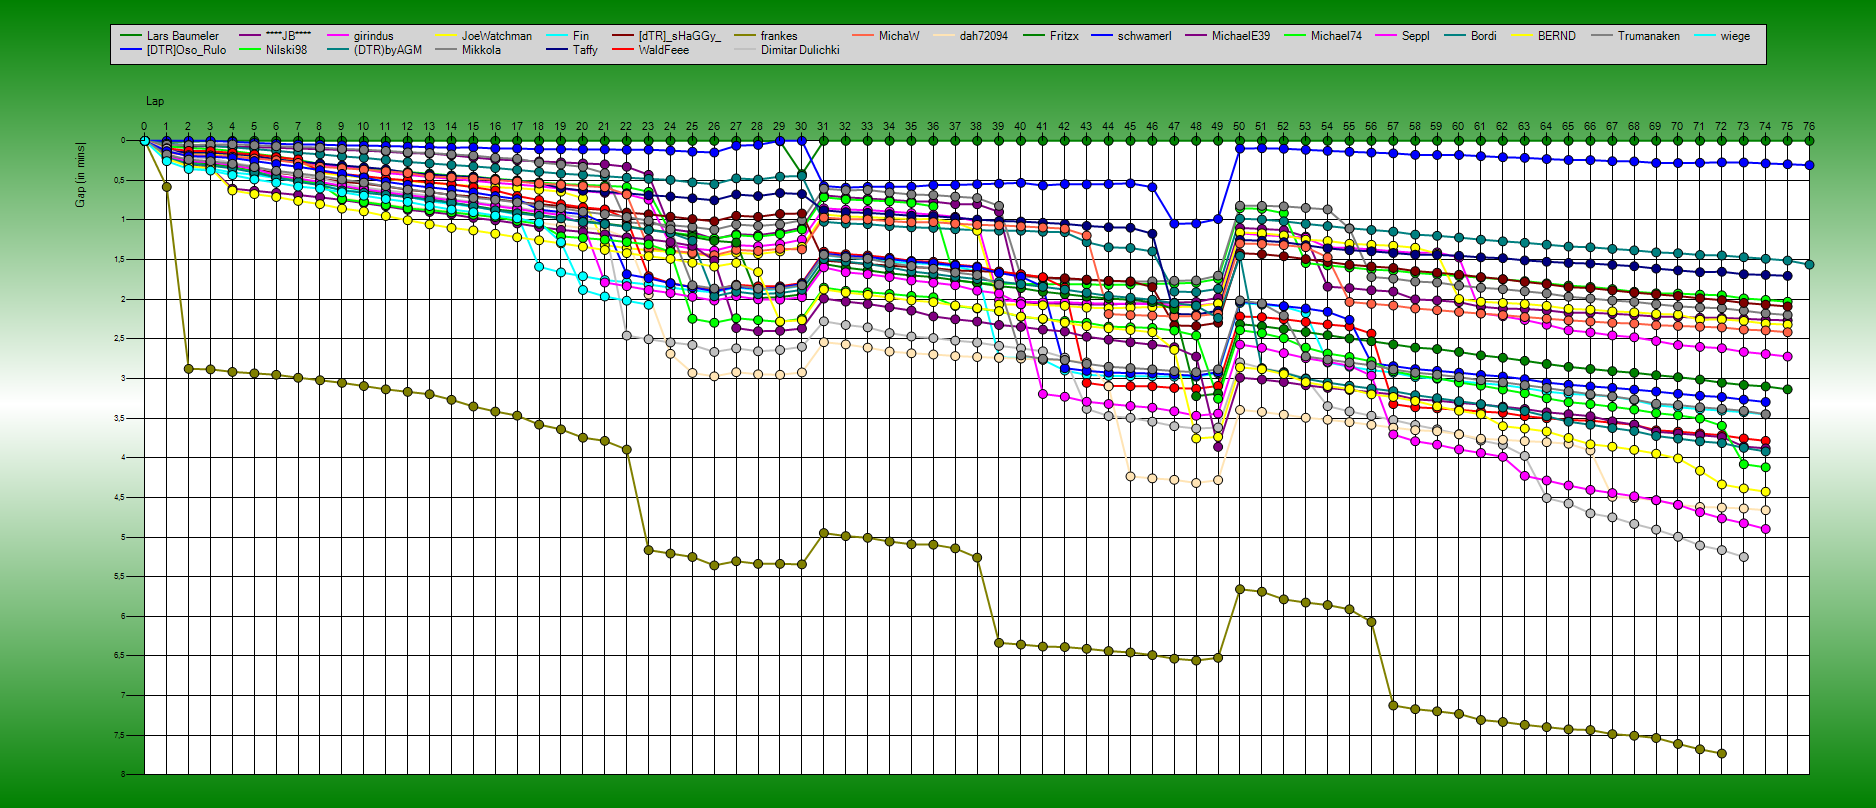Click the frankes legend entry

[778, 36]
